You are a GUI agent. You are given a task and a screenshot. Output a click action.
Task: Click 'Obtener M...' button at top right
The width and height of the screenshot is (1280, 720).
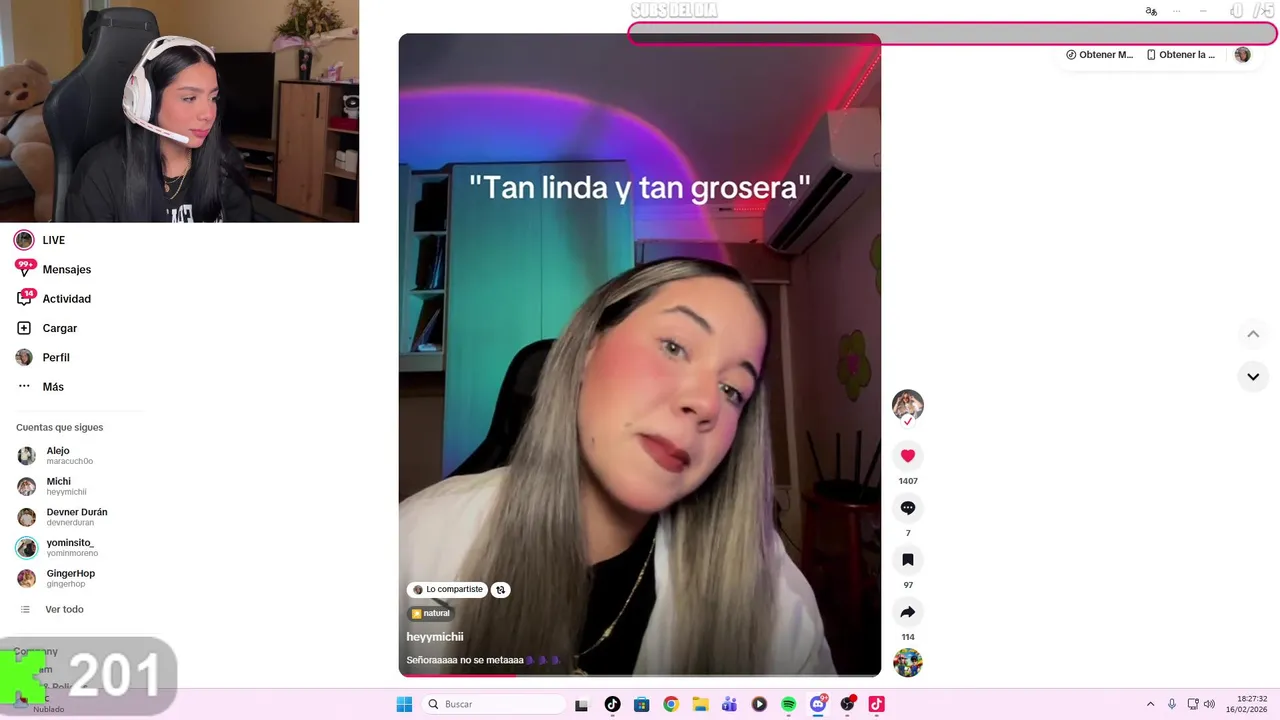[1100, 55]
